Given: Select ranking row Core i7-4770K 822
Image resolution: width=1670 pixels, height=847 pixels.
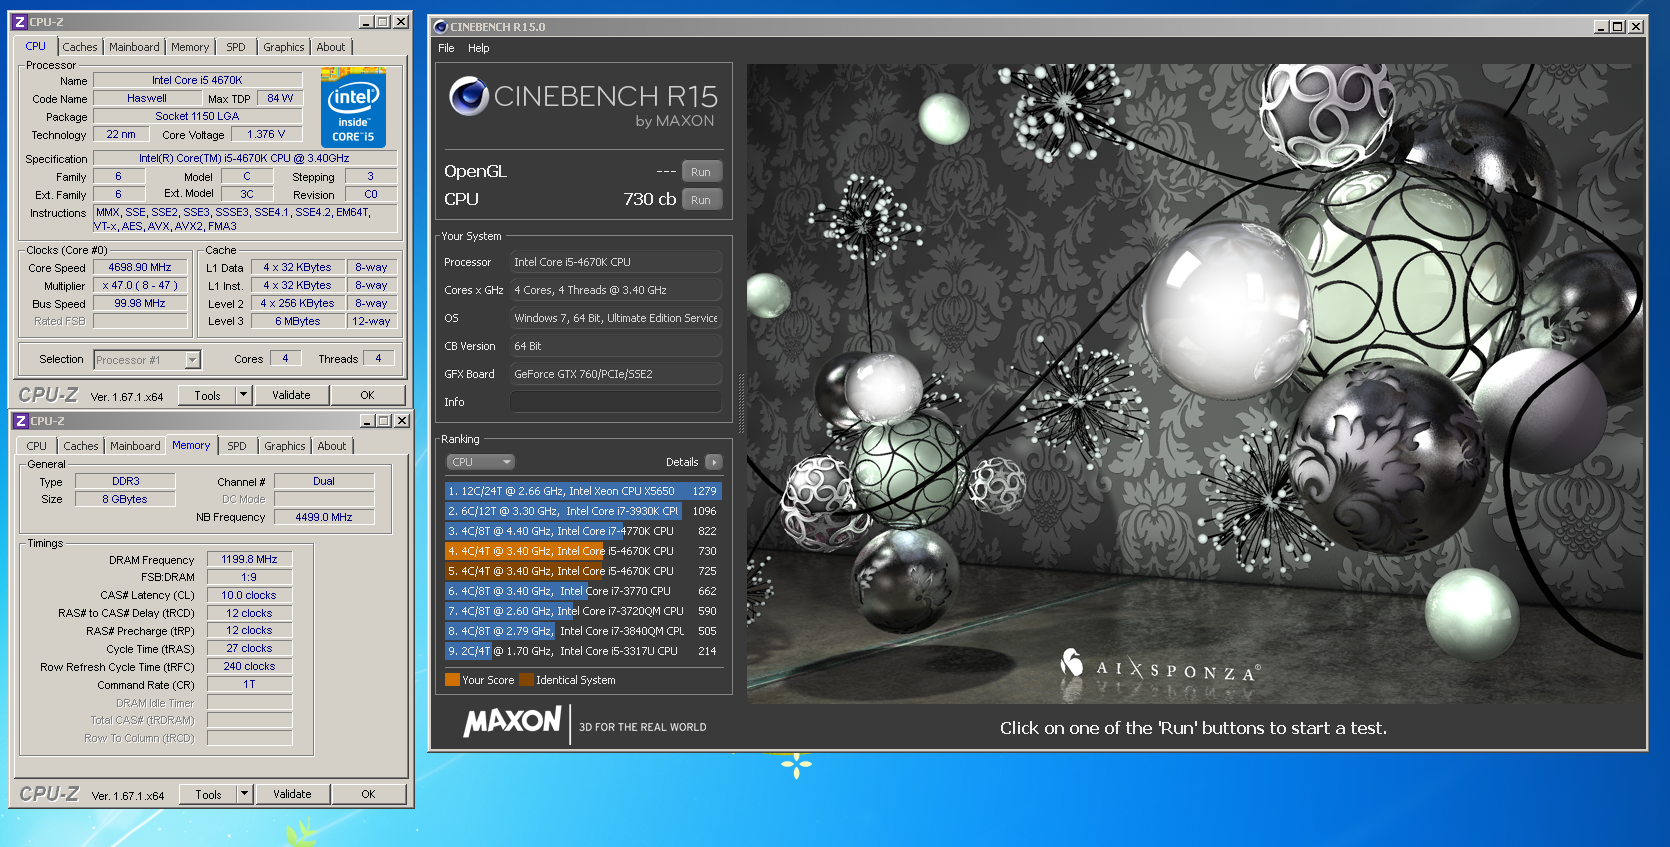Looking at the screenshot, I should (x=583, y=531).
